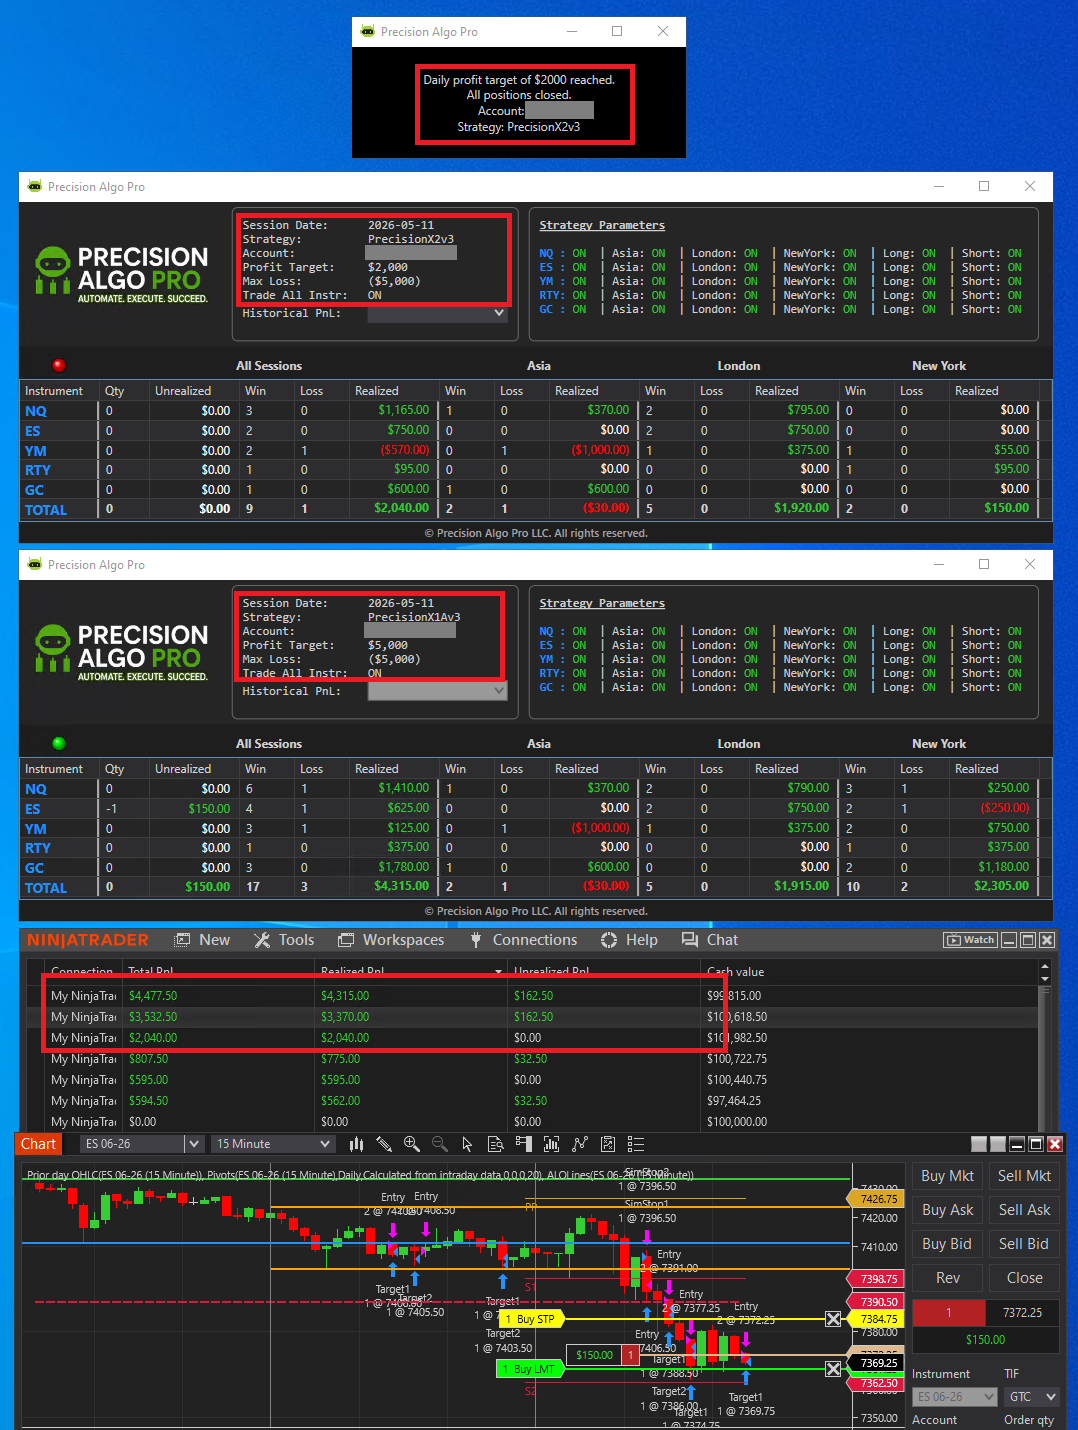Open Historical PnL dropdown in PrecisionX2v3 window

437,313
